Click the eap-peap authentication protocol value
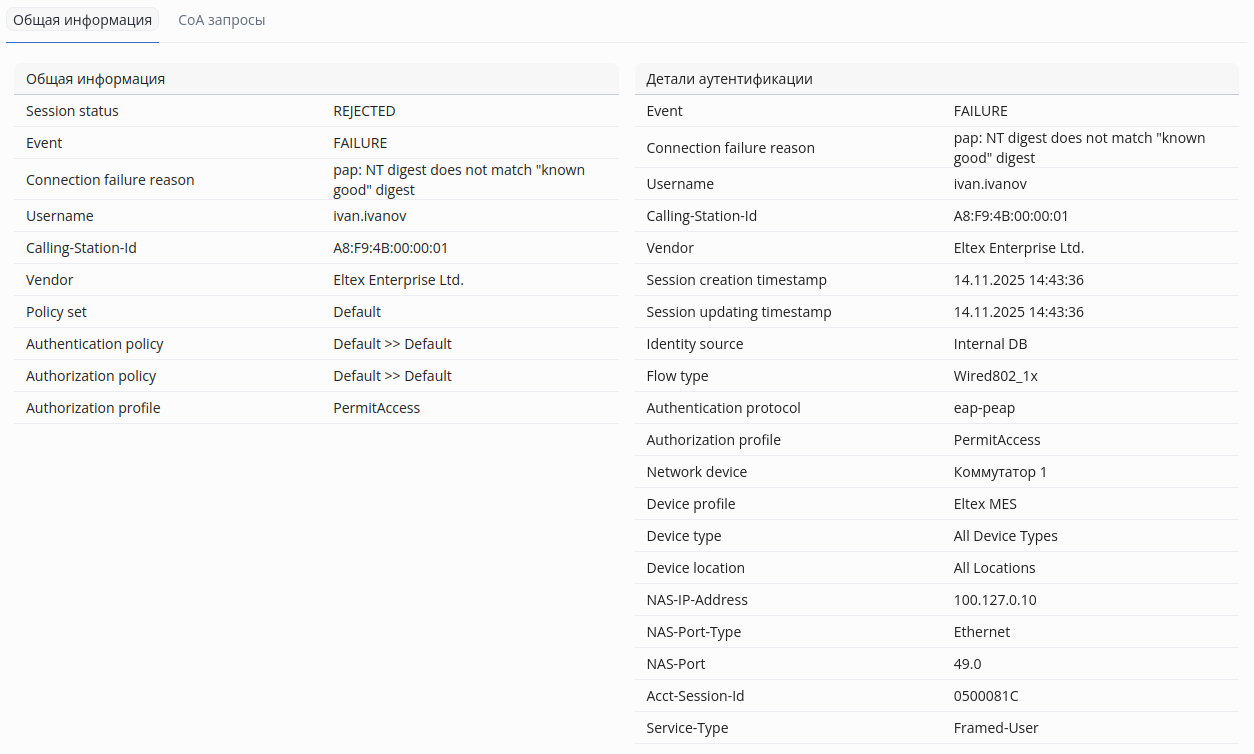 [984, 408]
